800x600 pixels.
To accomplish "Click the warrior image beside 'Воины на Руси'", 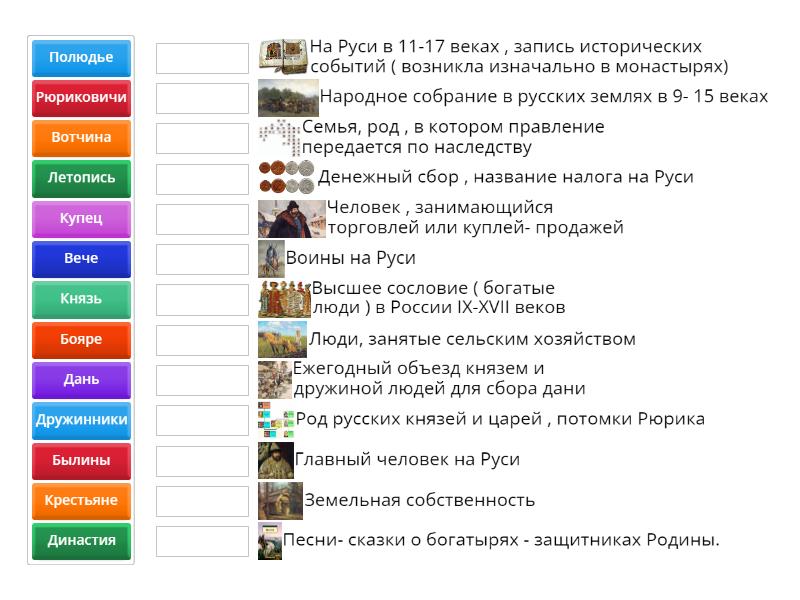I will (x=270, y=258).
